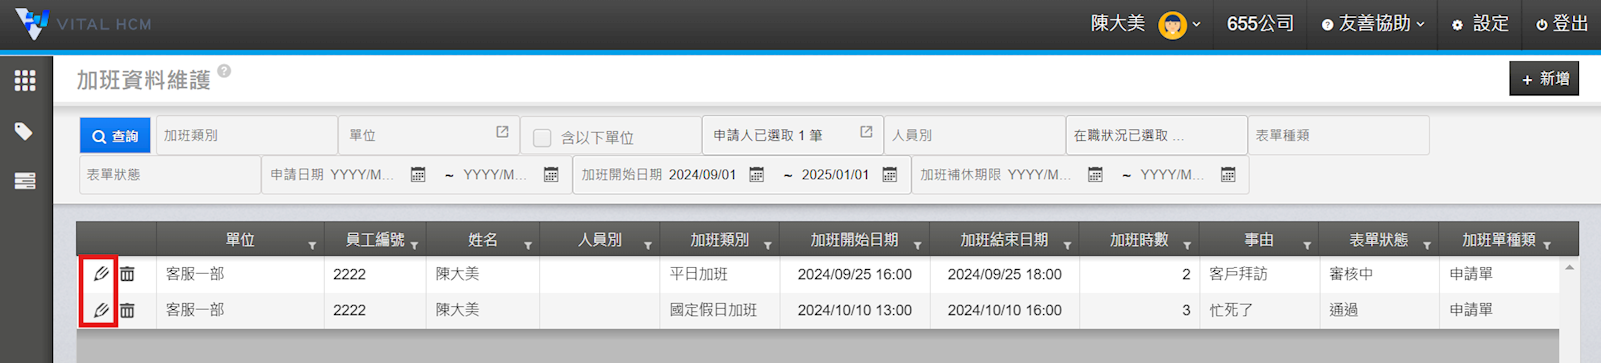
Task: Toggle the 含以下單位 checkbox
Action: coord(542,137)
